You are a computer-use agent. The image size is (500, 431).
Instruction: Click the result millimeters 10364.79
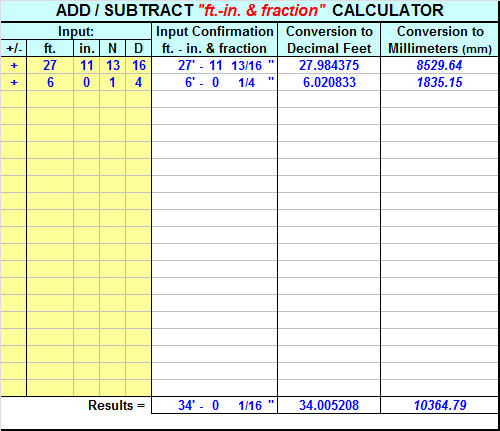439,405
